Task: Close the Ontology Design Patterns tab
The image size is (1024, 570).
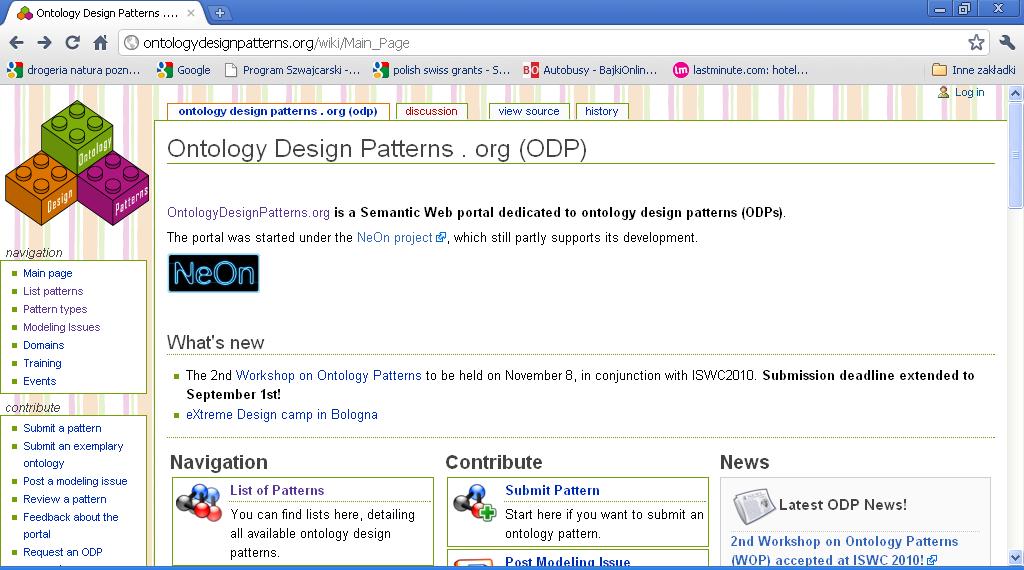Action: (x=191, y=12)
